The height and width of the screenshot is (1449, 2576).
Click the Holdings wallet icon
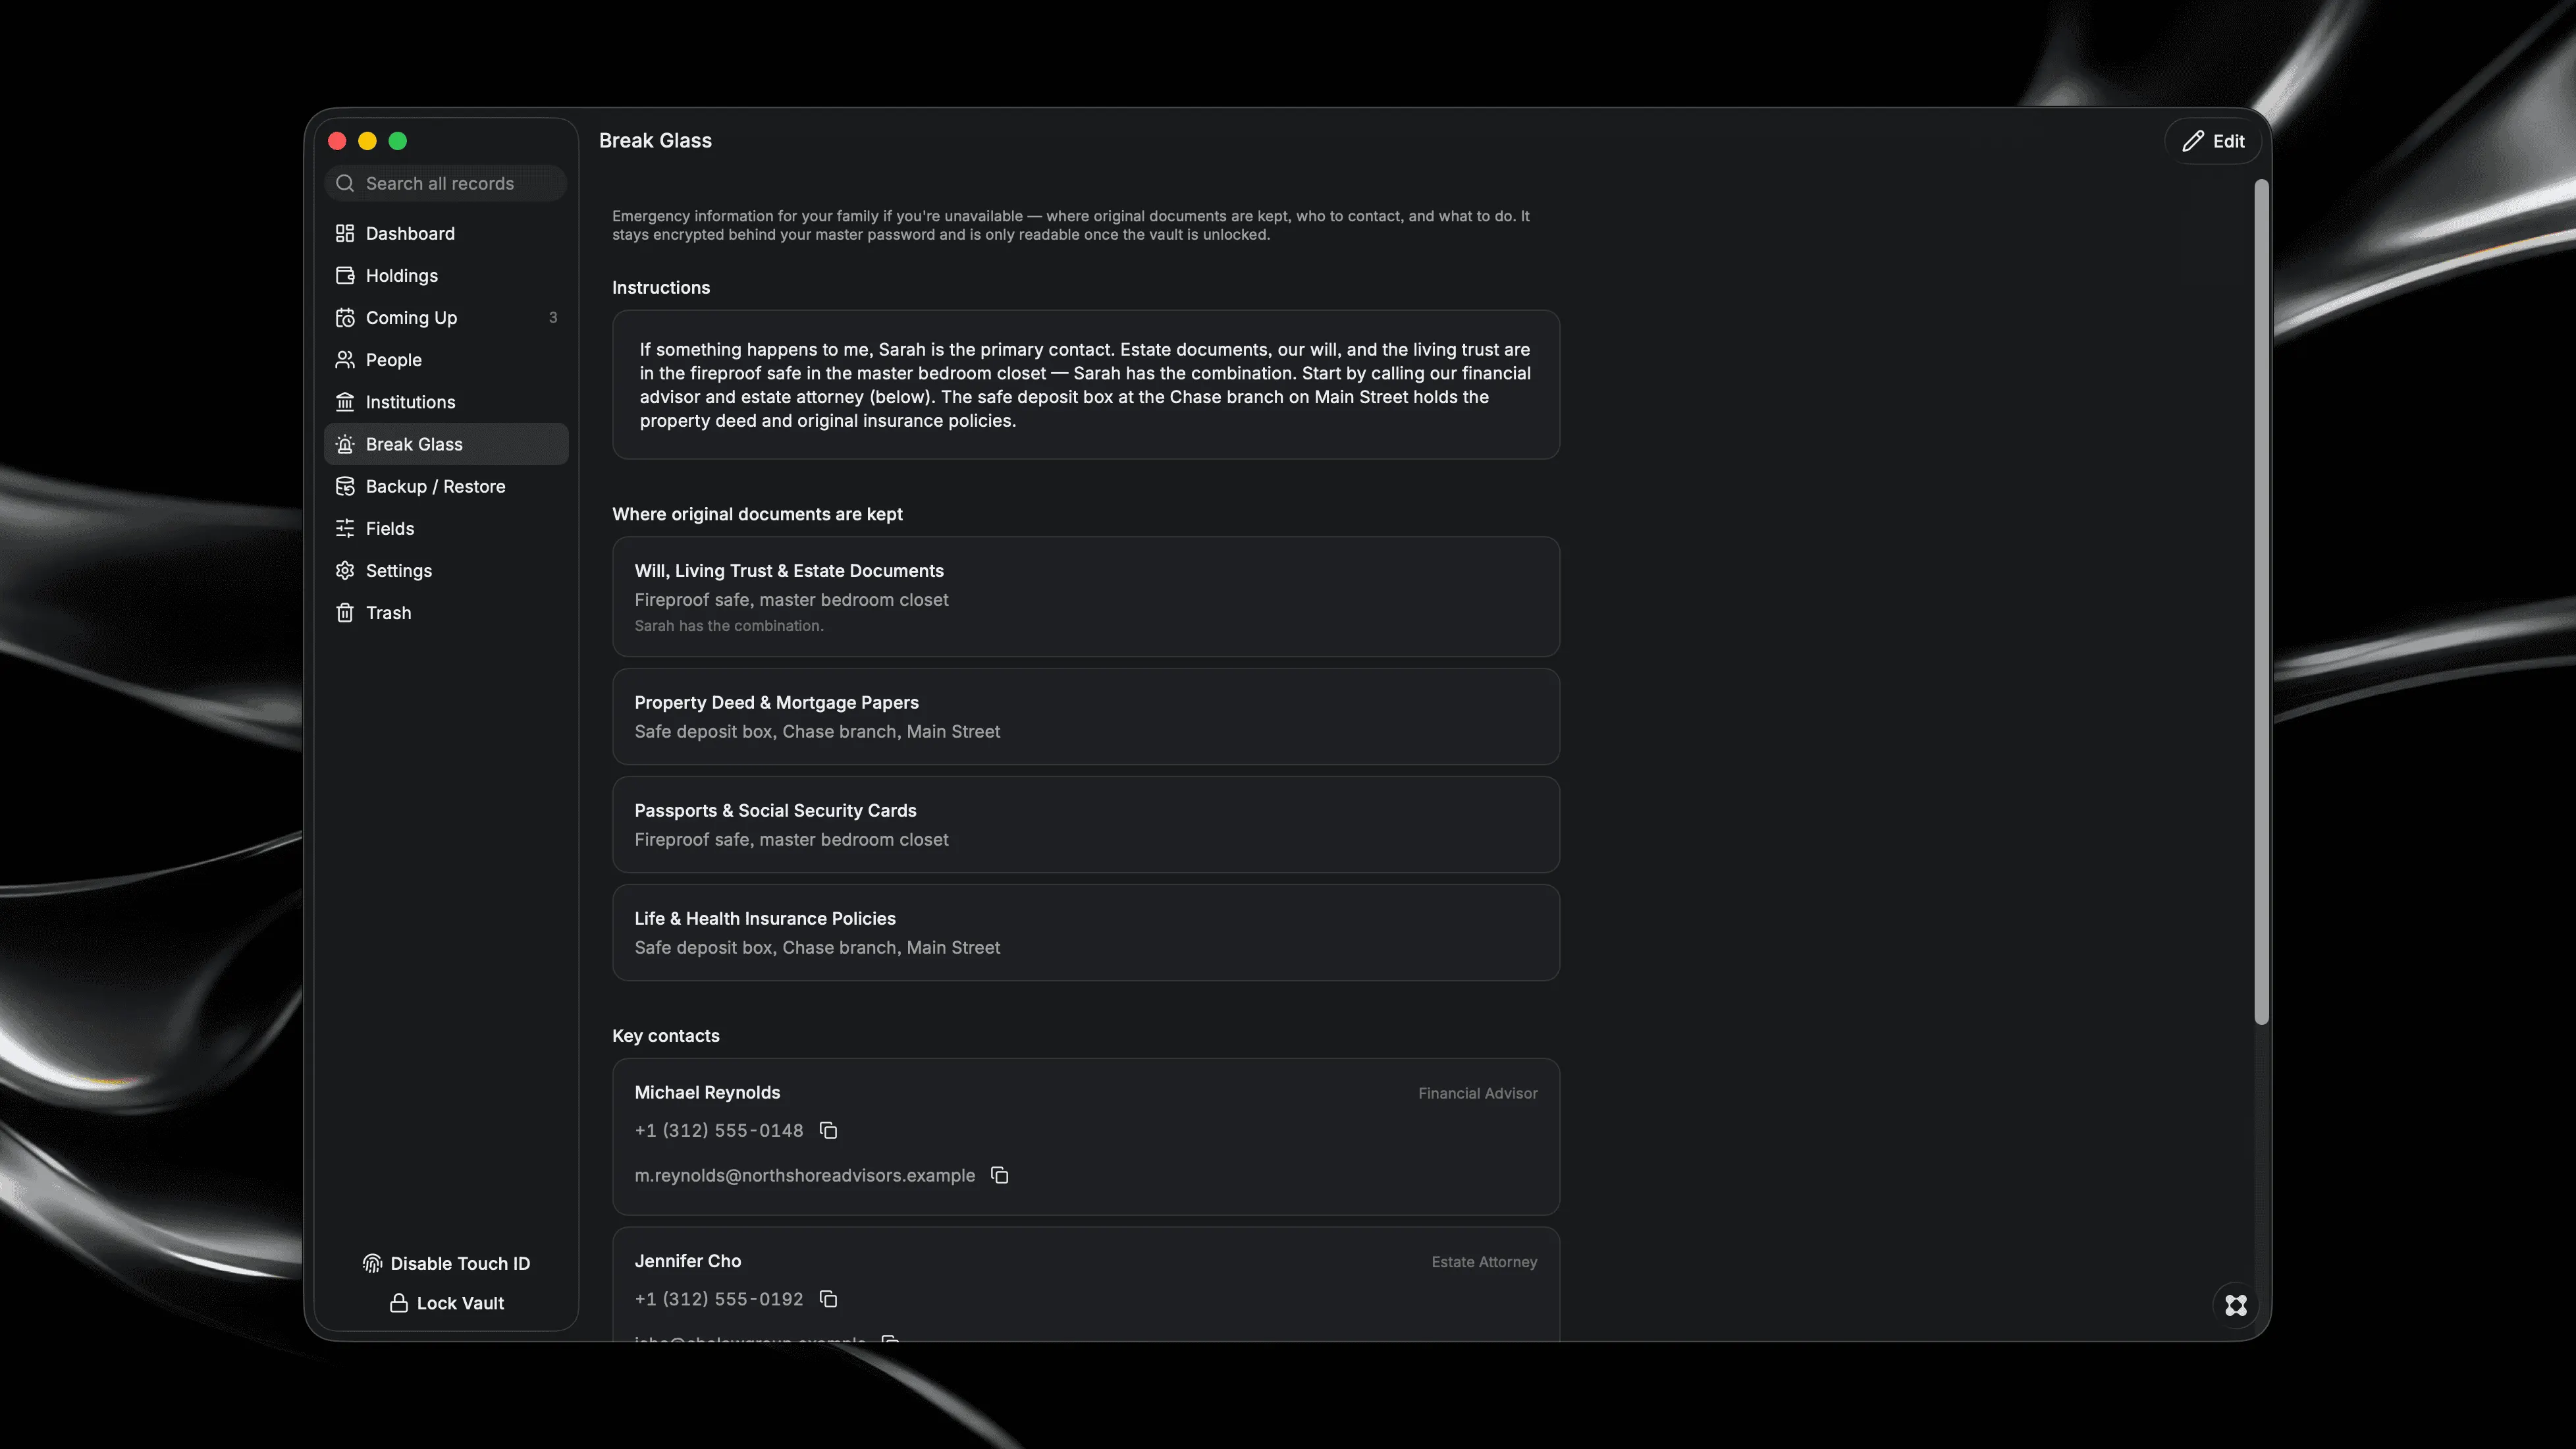tap(345, 275)
